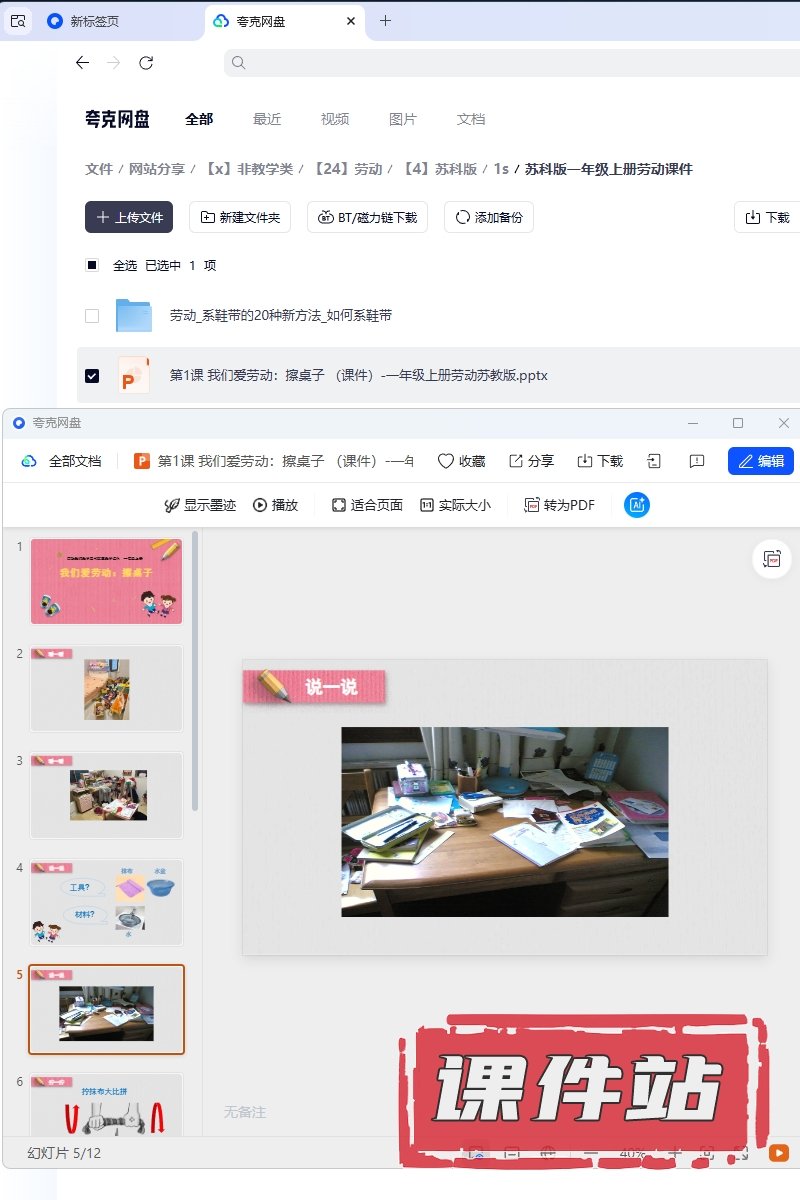Click the AI assistant icon in toolbar
Image resolution: width=800 pixels, height=1200 pixels.
point(637,505)
